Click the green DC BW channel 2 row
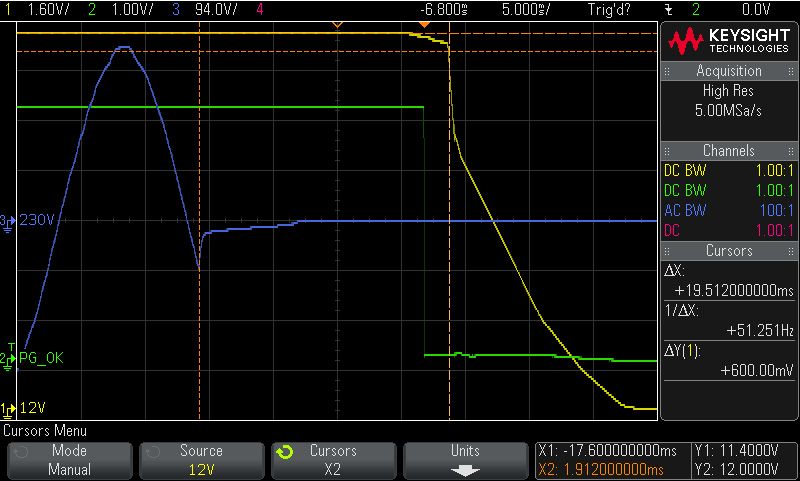The height and width of the screenshot is (481, 800). click(728, 190)
